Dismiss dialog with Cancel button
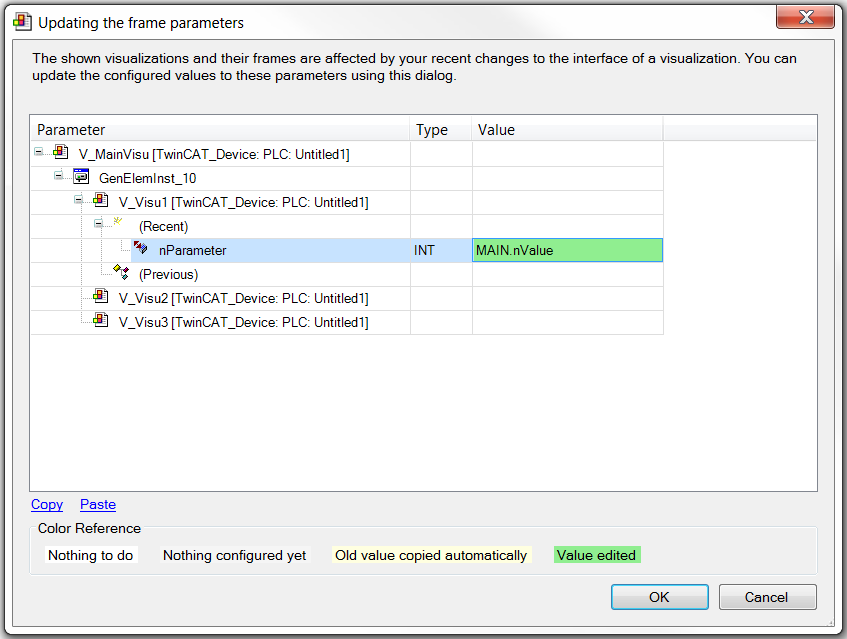The height and width of the screenshot is (639, 847). 767,597
